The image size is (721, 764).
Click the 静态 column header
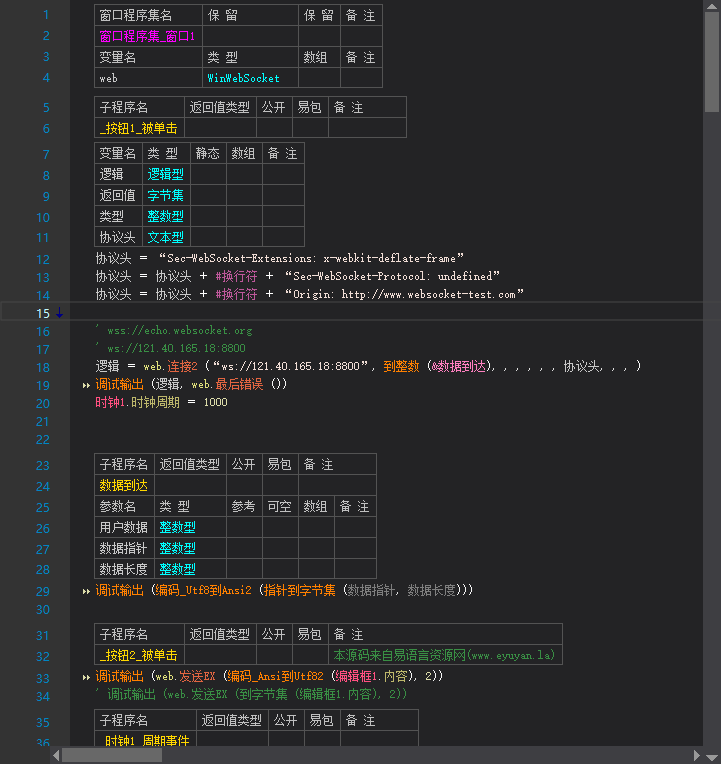[x=208, y=153]
